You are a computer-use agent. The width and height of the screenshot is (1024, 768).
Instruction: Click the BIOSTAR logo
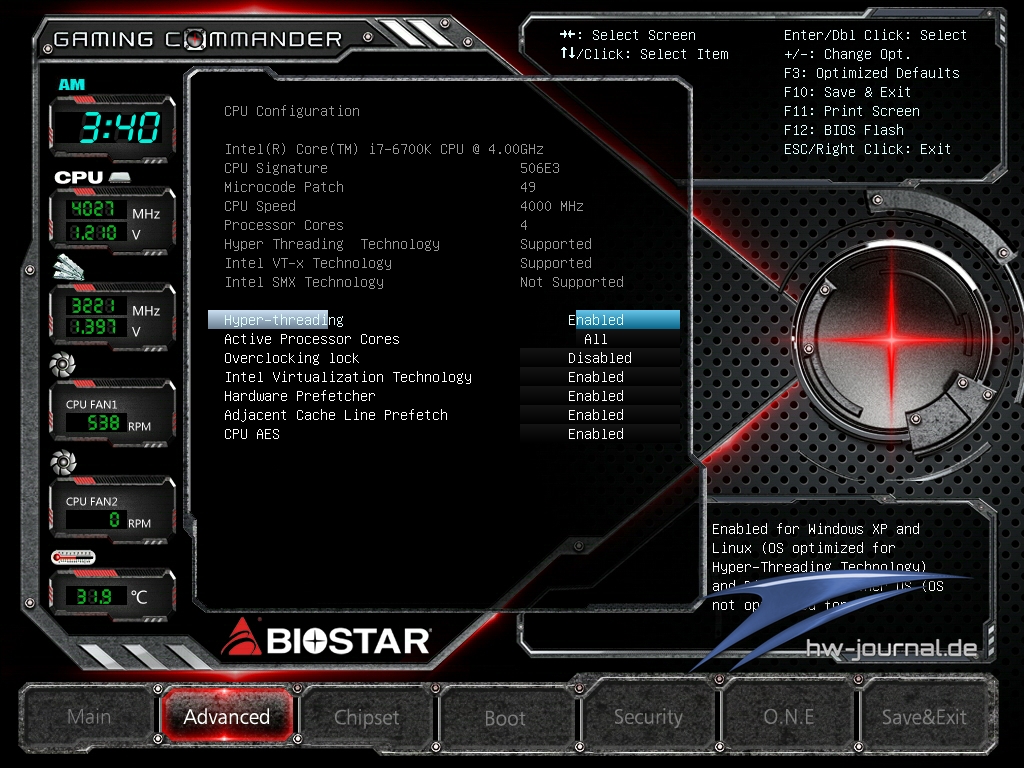click(325, 639)
